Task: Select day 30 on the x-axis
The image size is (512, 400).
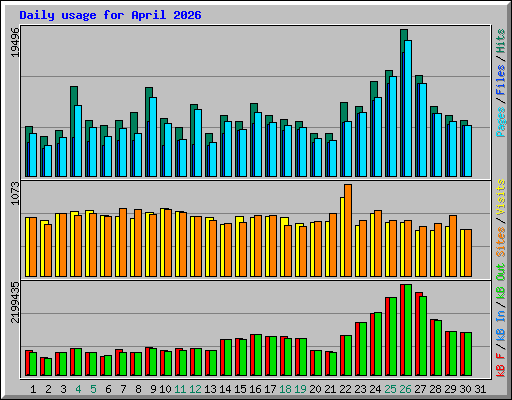Action: click(x=465, y=389)
